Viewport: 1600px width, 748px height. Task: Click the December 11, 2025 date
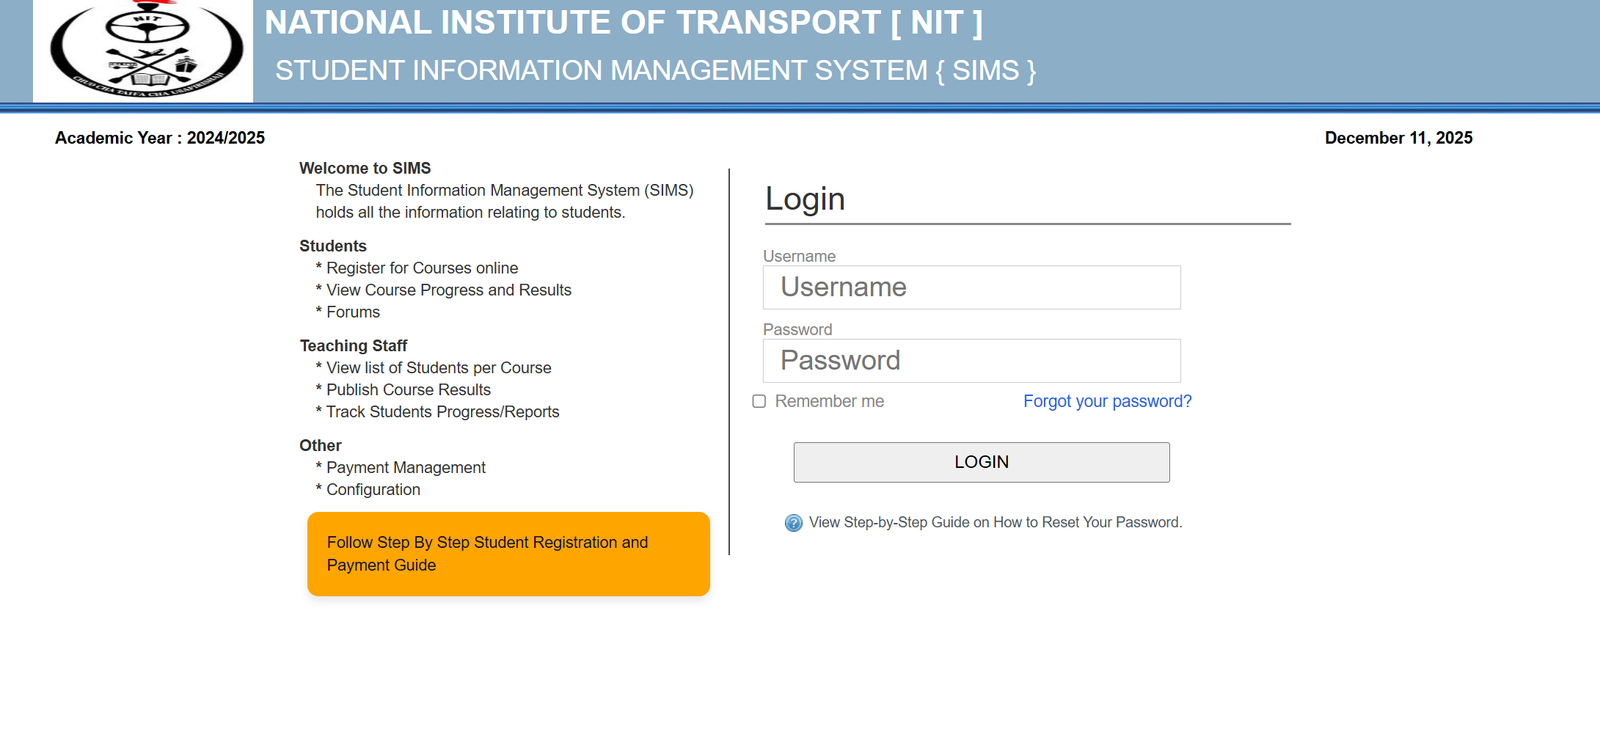(x=1398, y=138)
